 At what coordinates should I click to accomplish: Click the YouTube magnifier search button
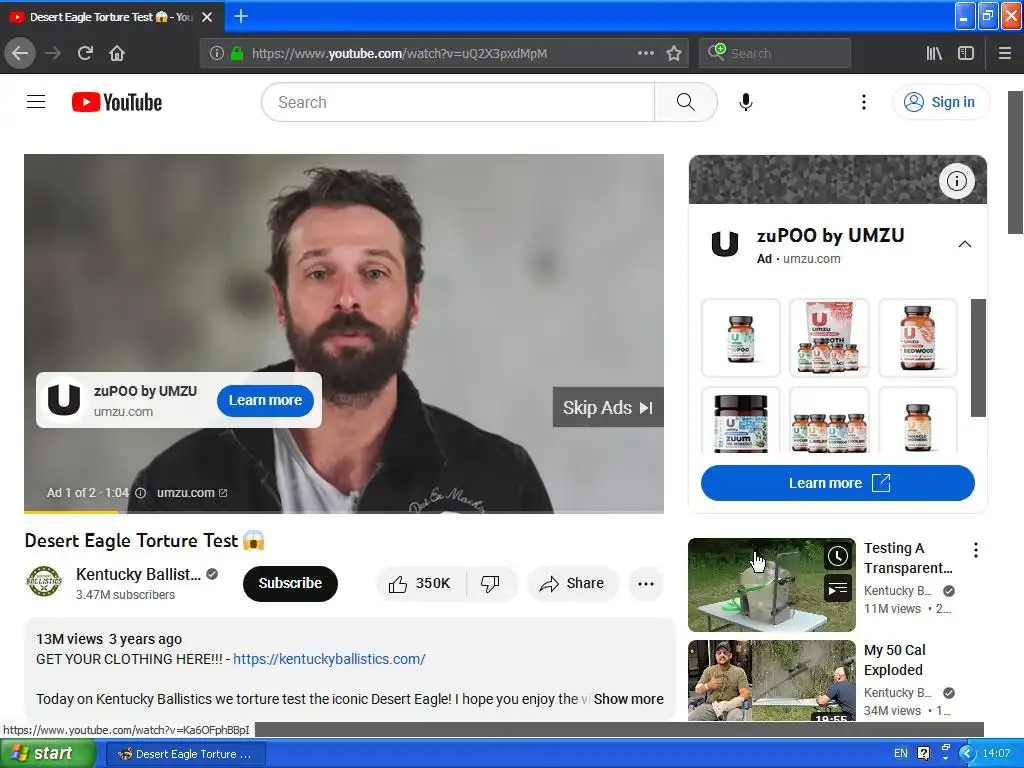click(x=686, y=102)
